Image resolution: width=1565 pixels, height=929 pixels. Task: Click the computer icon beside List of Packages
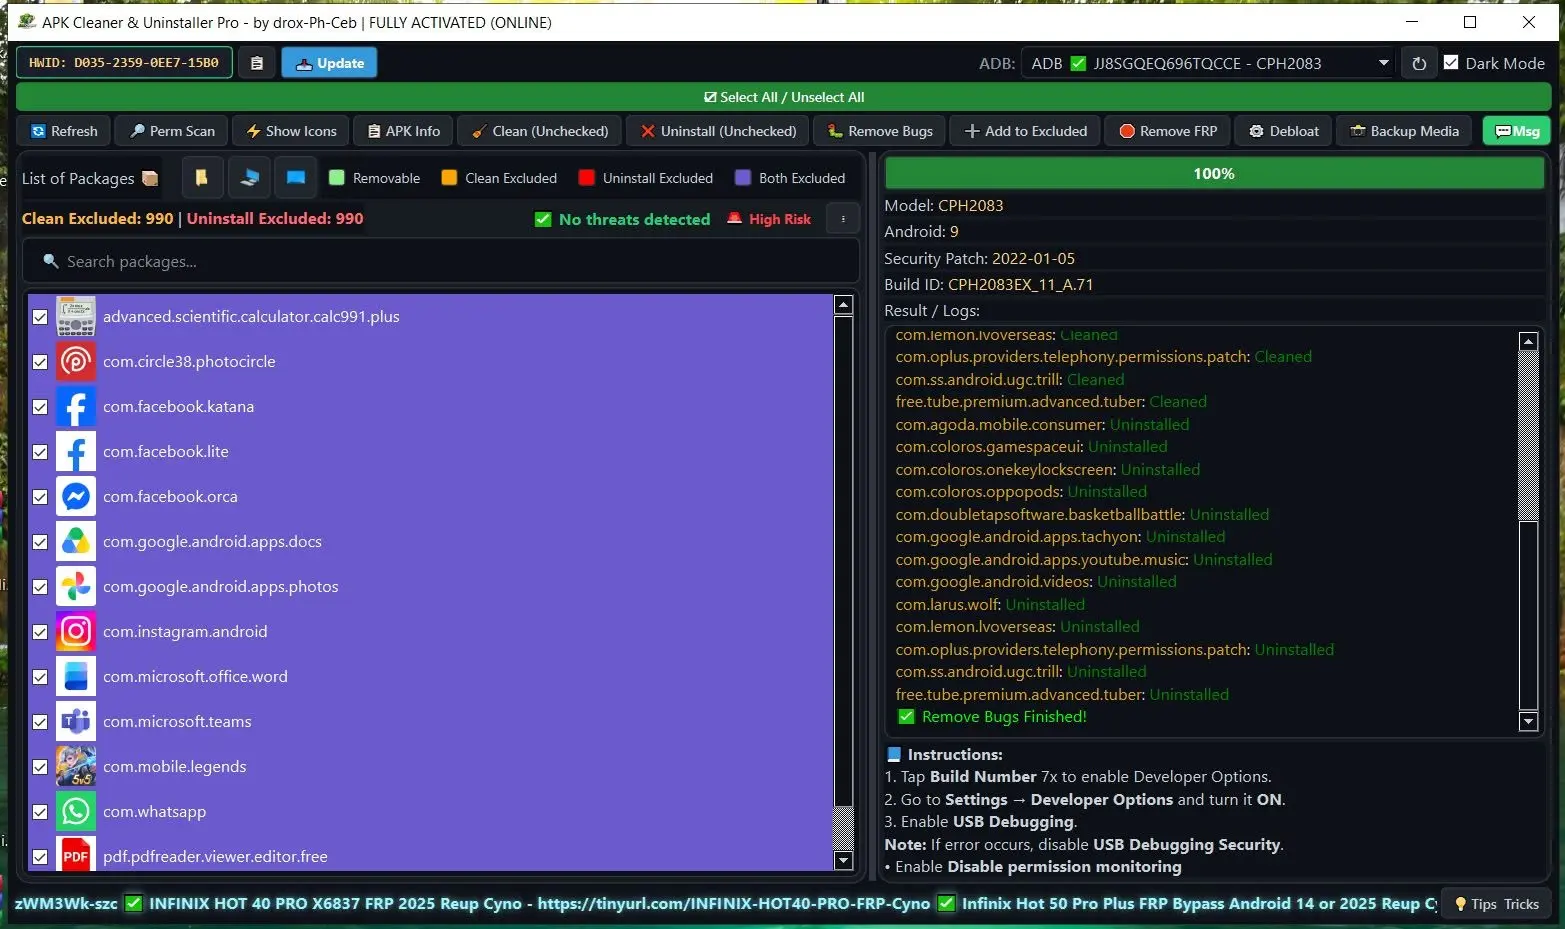(x=249, y=178)
